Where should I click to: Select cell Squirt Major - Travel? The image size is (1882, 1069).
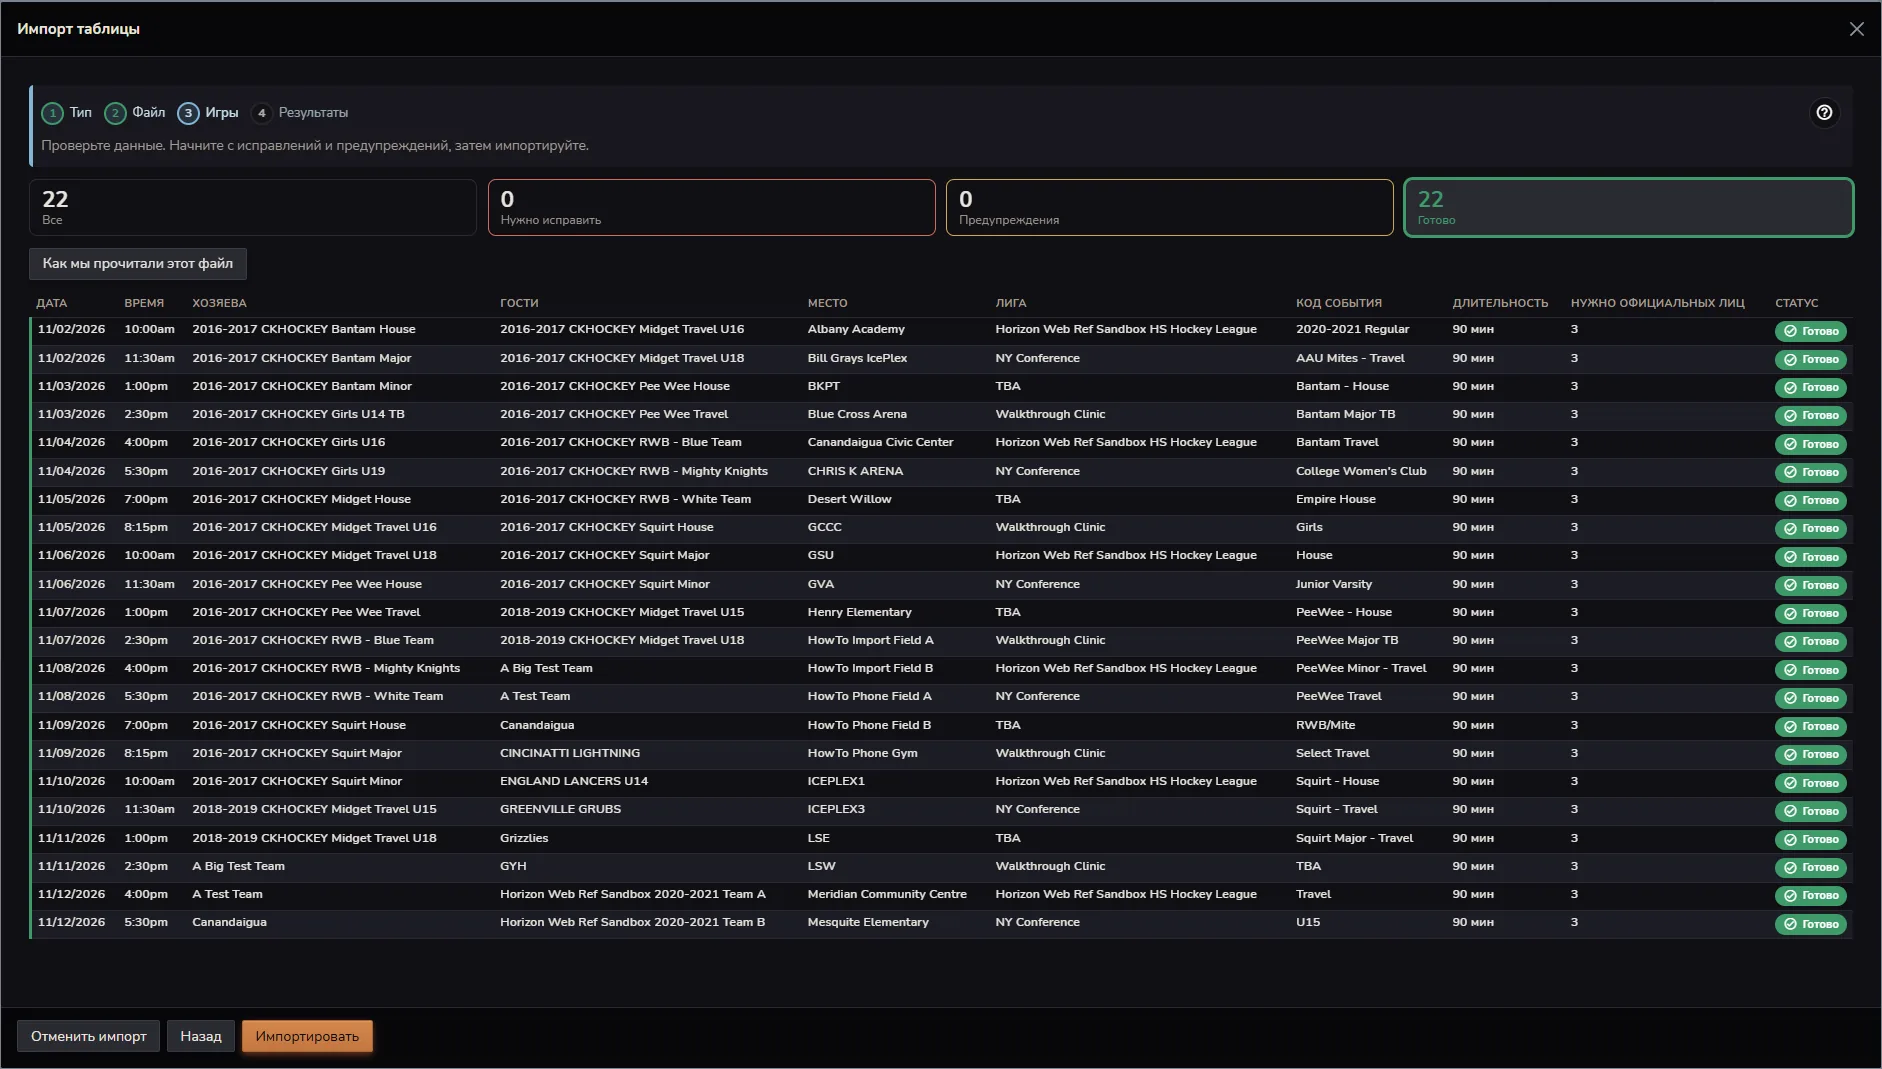point(1354,838)
